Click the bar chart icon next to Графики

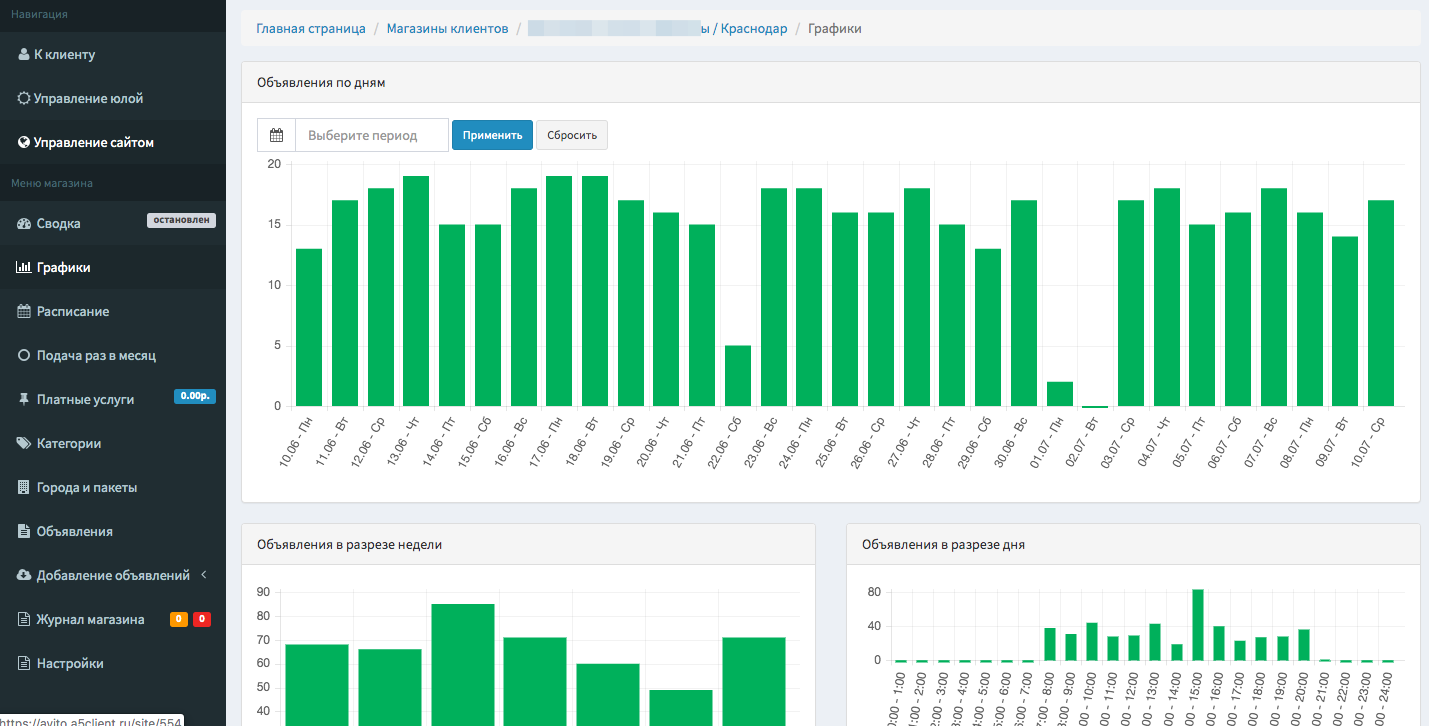pyautogui.click(x=25, y=268)
